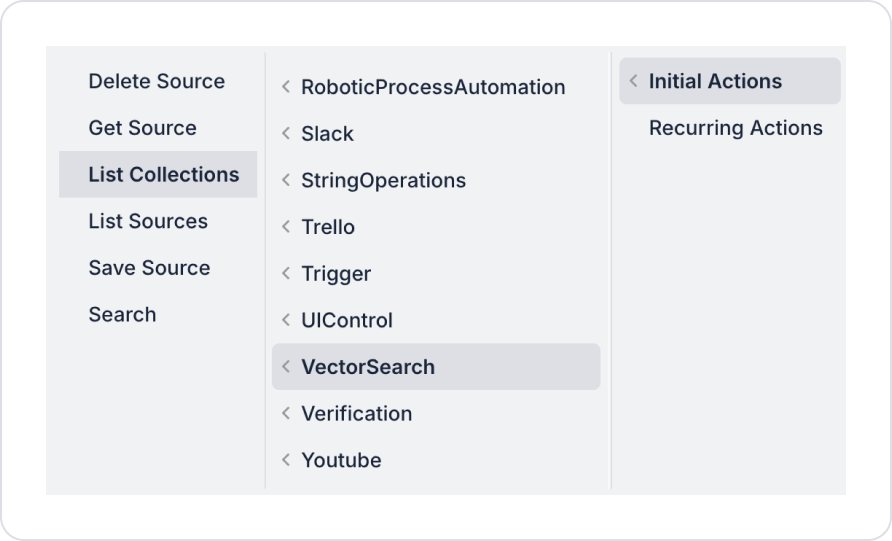Image resolution: width=892 pixels, height=541 pixels.
Task: Click the chevron beside RoboticProcessAutomation
Action: (x=286, y=88)
